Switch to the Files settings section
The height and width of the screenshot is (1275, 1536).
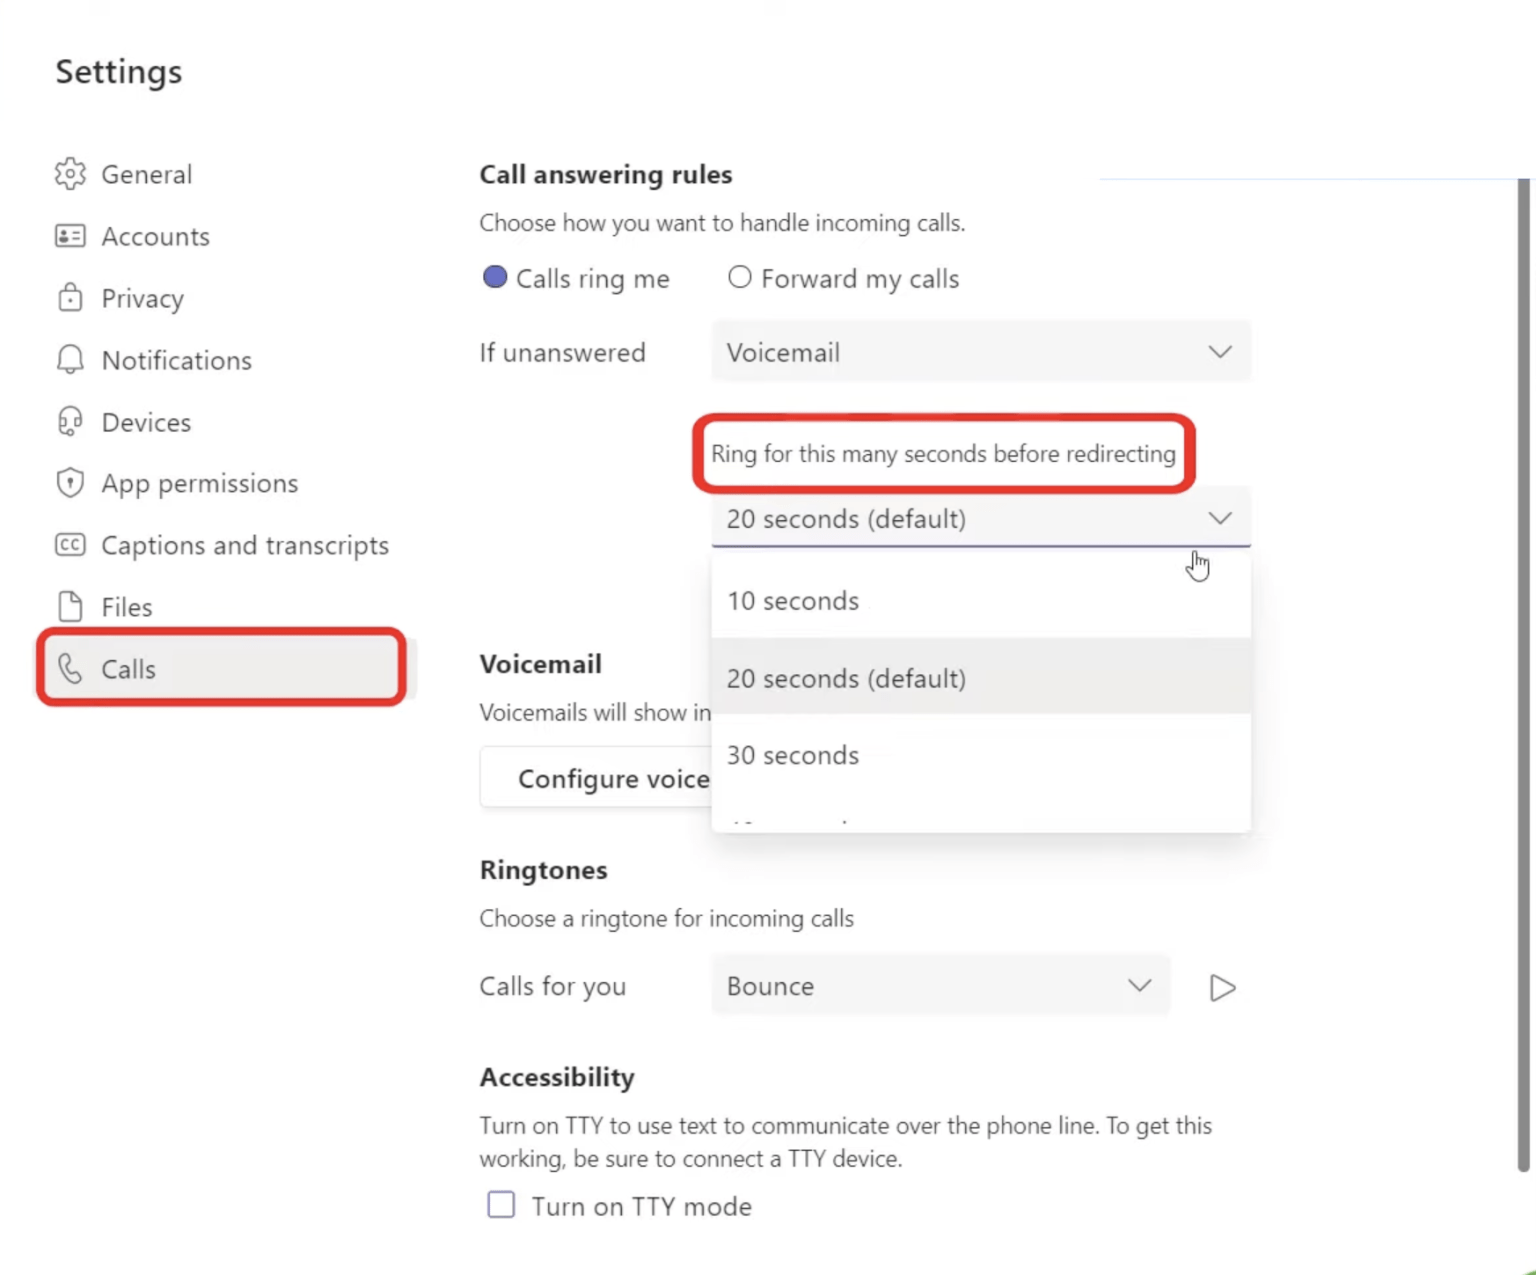[126, 606]
